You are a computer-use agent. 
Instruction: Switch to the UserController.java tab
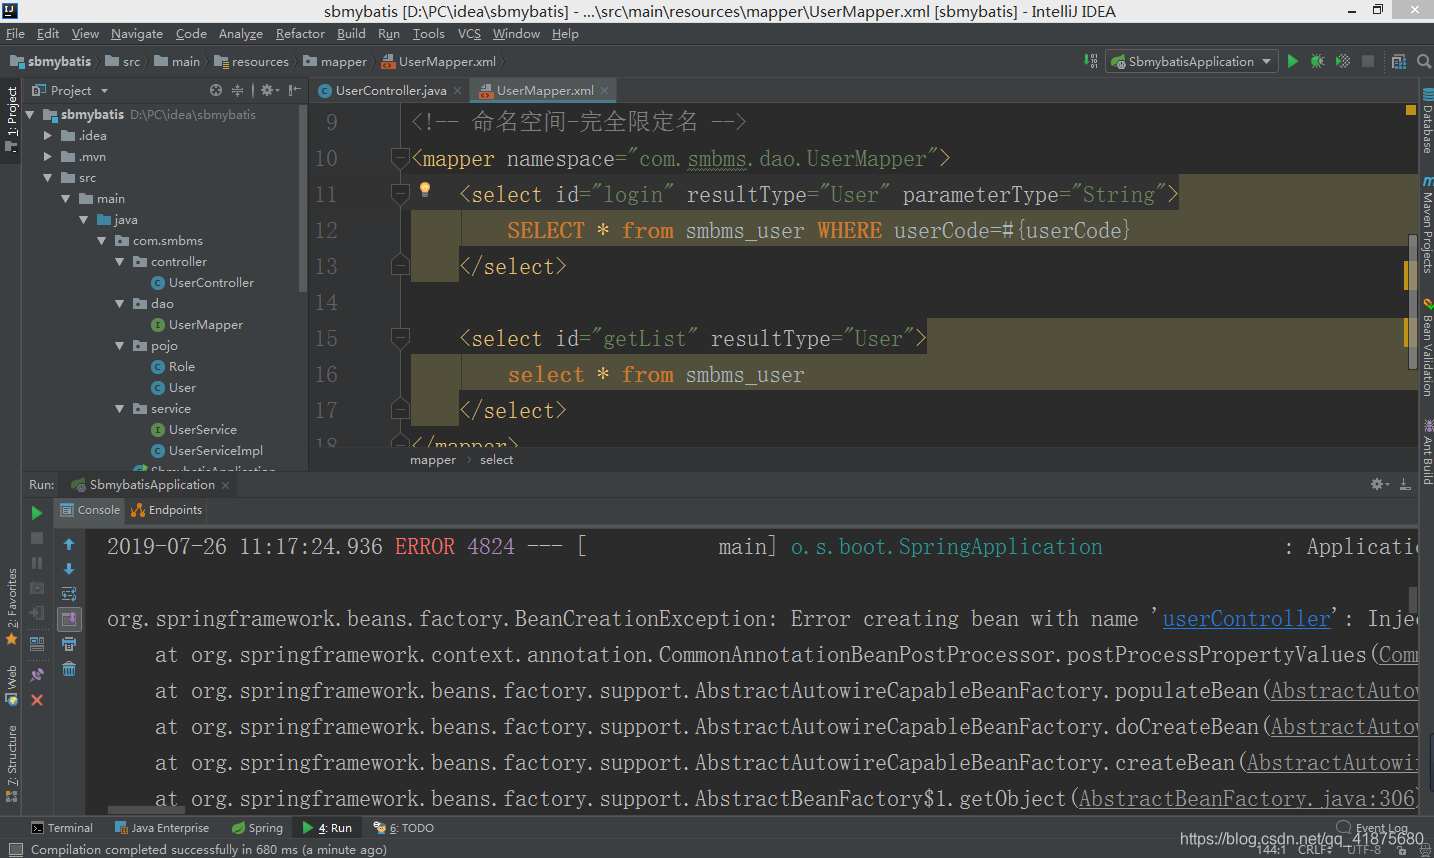390,90
